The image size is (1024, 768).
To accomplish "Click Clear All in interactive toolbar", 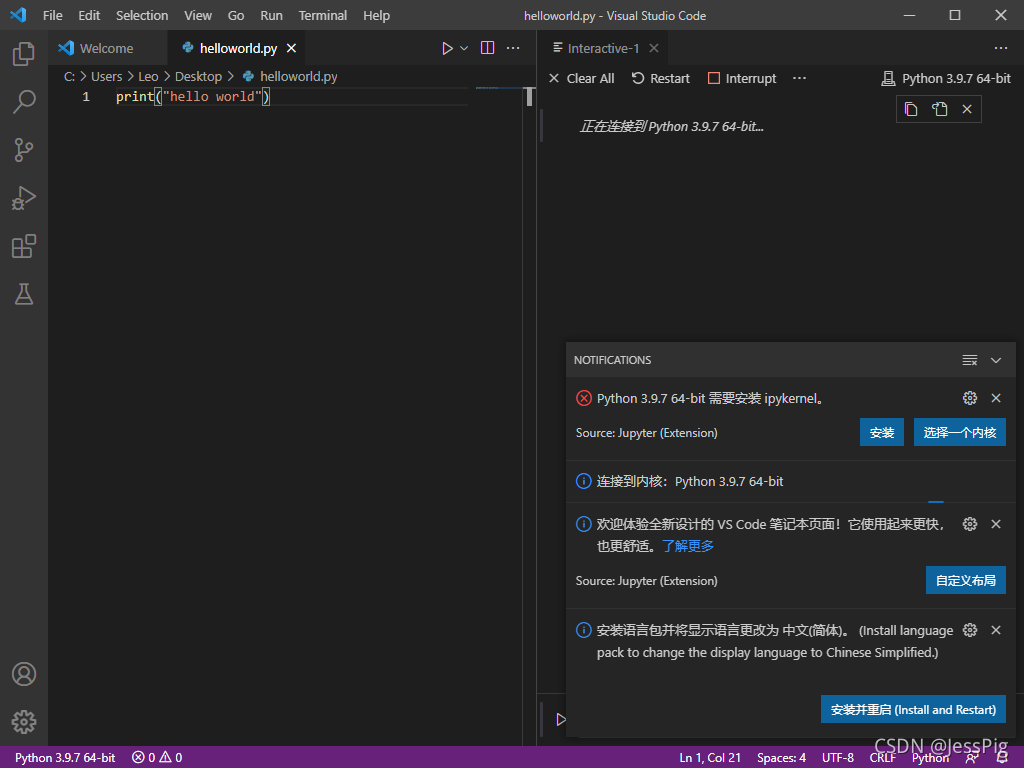I will click(x=581, y=78).
